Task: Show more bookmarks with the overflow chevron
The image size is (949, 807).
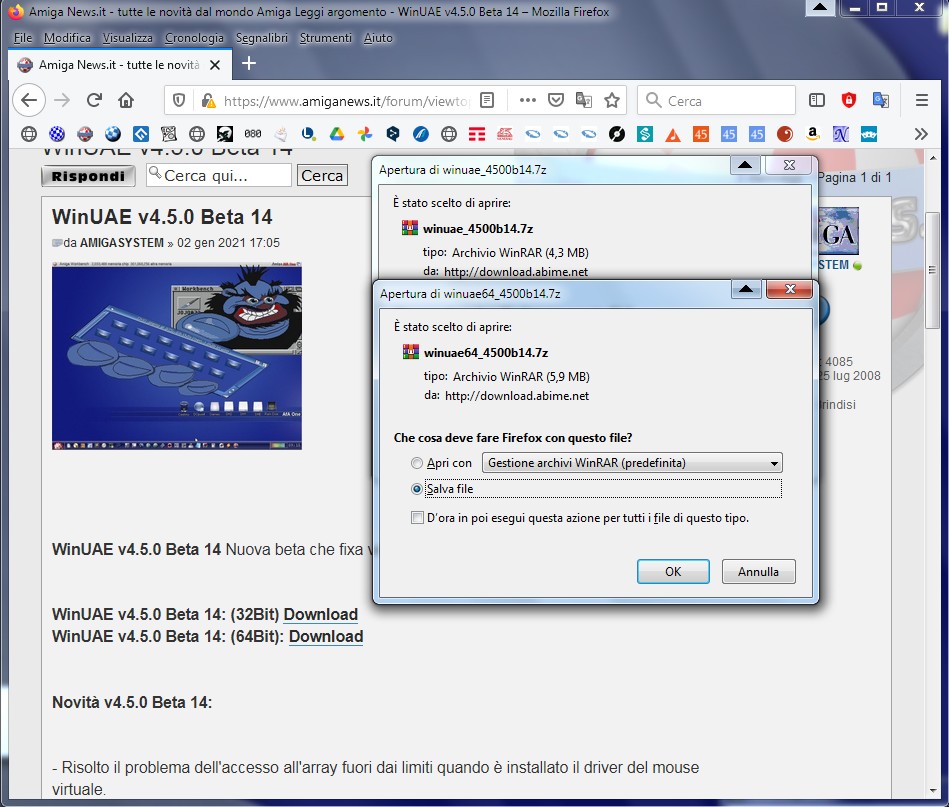Action: click(x=921, y=133)
